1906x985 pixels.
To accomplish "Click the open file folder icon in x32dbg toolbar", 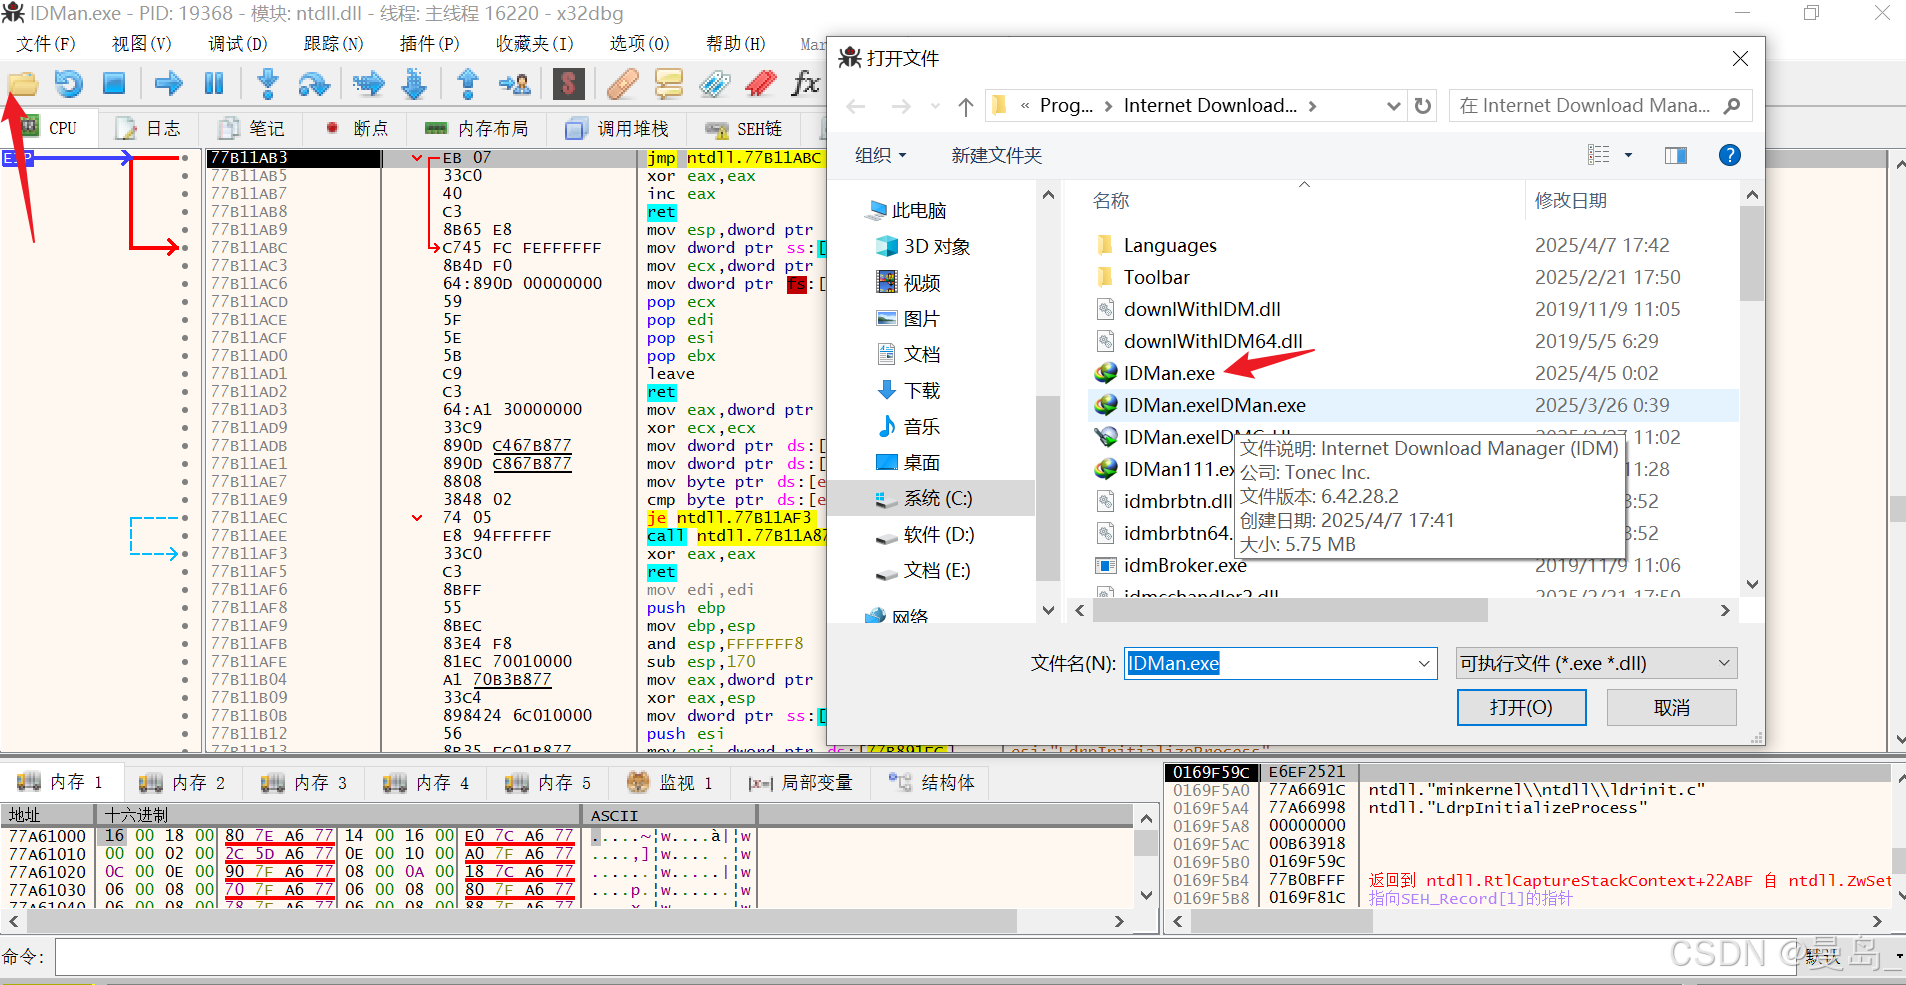I will (22, 83).
